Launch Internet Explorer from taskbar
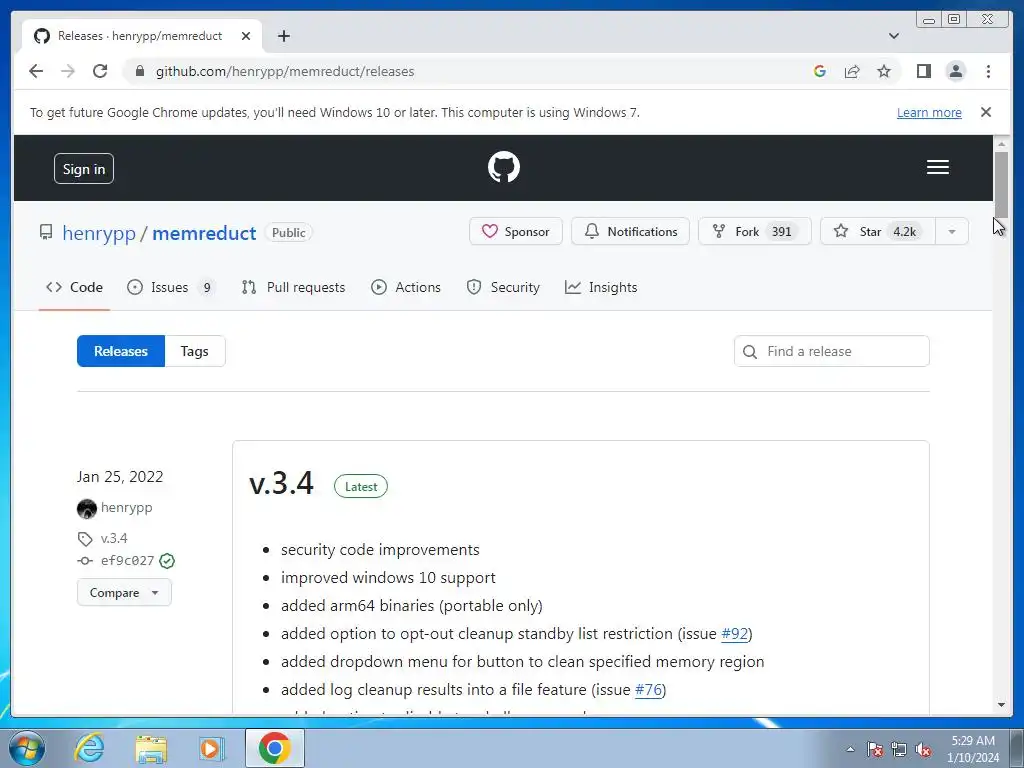The width and height of the screenshot is (1024, 768). coord(89,748)
